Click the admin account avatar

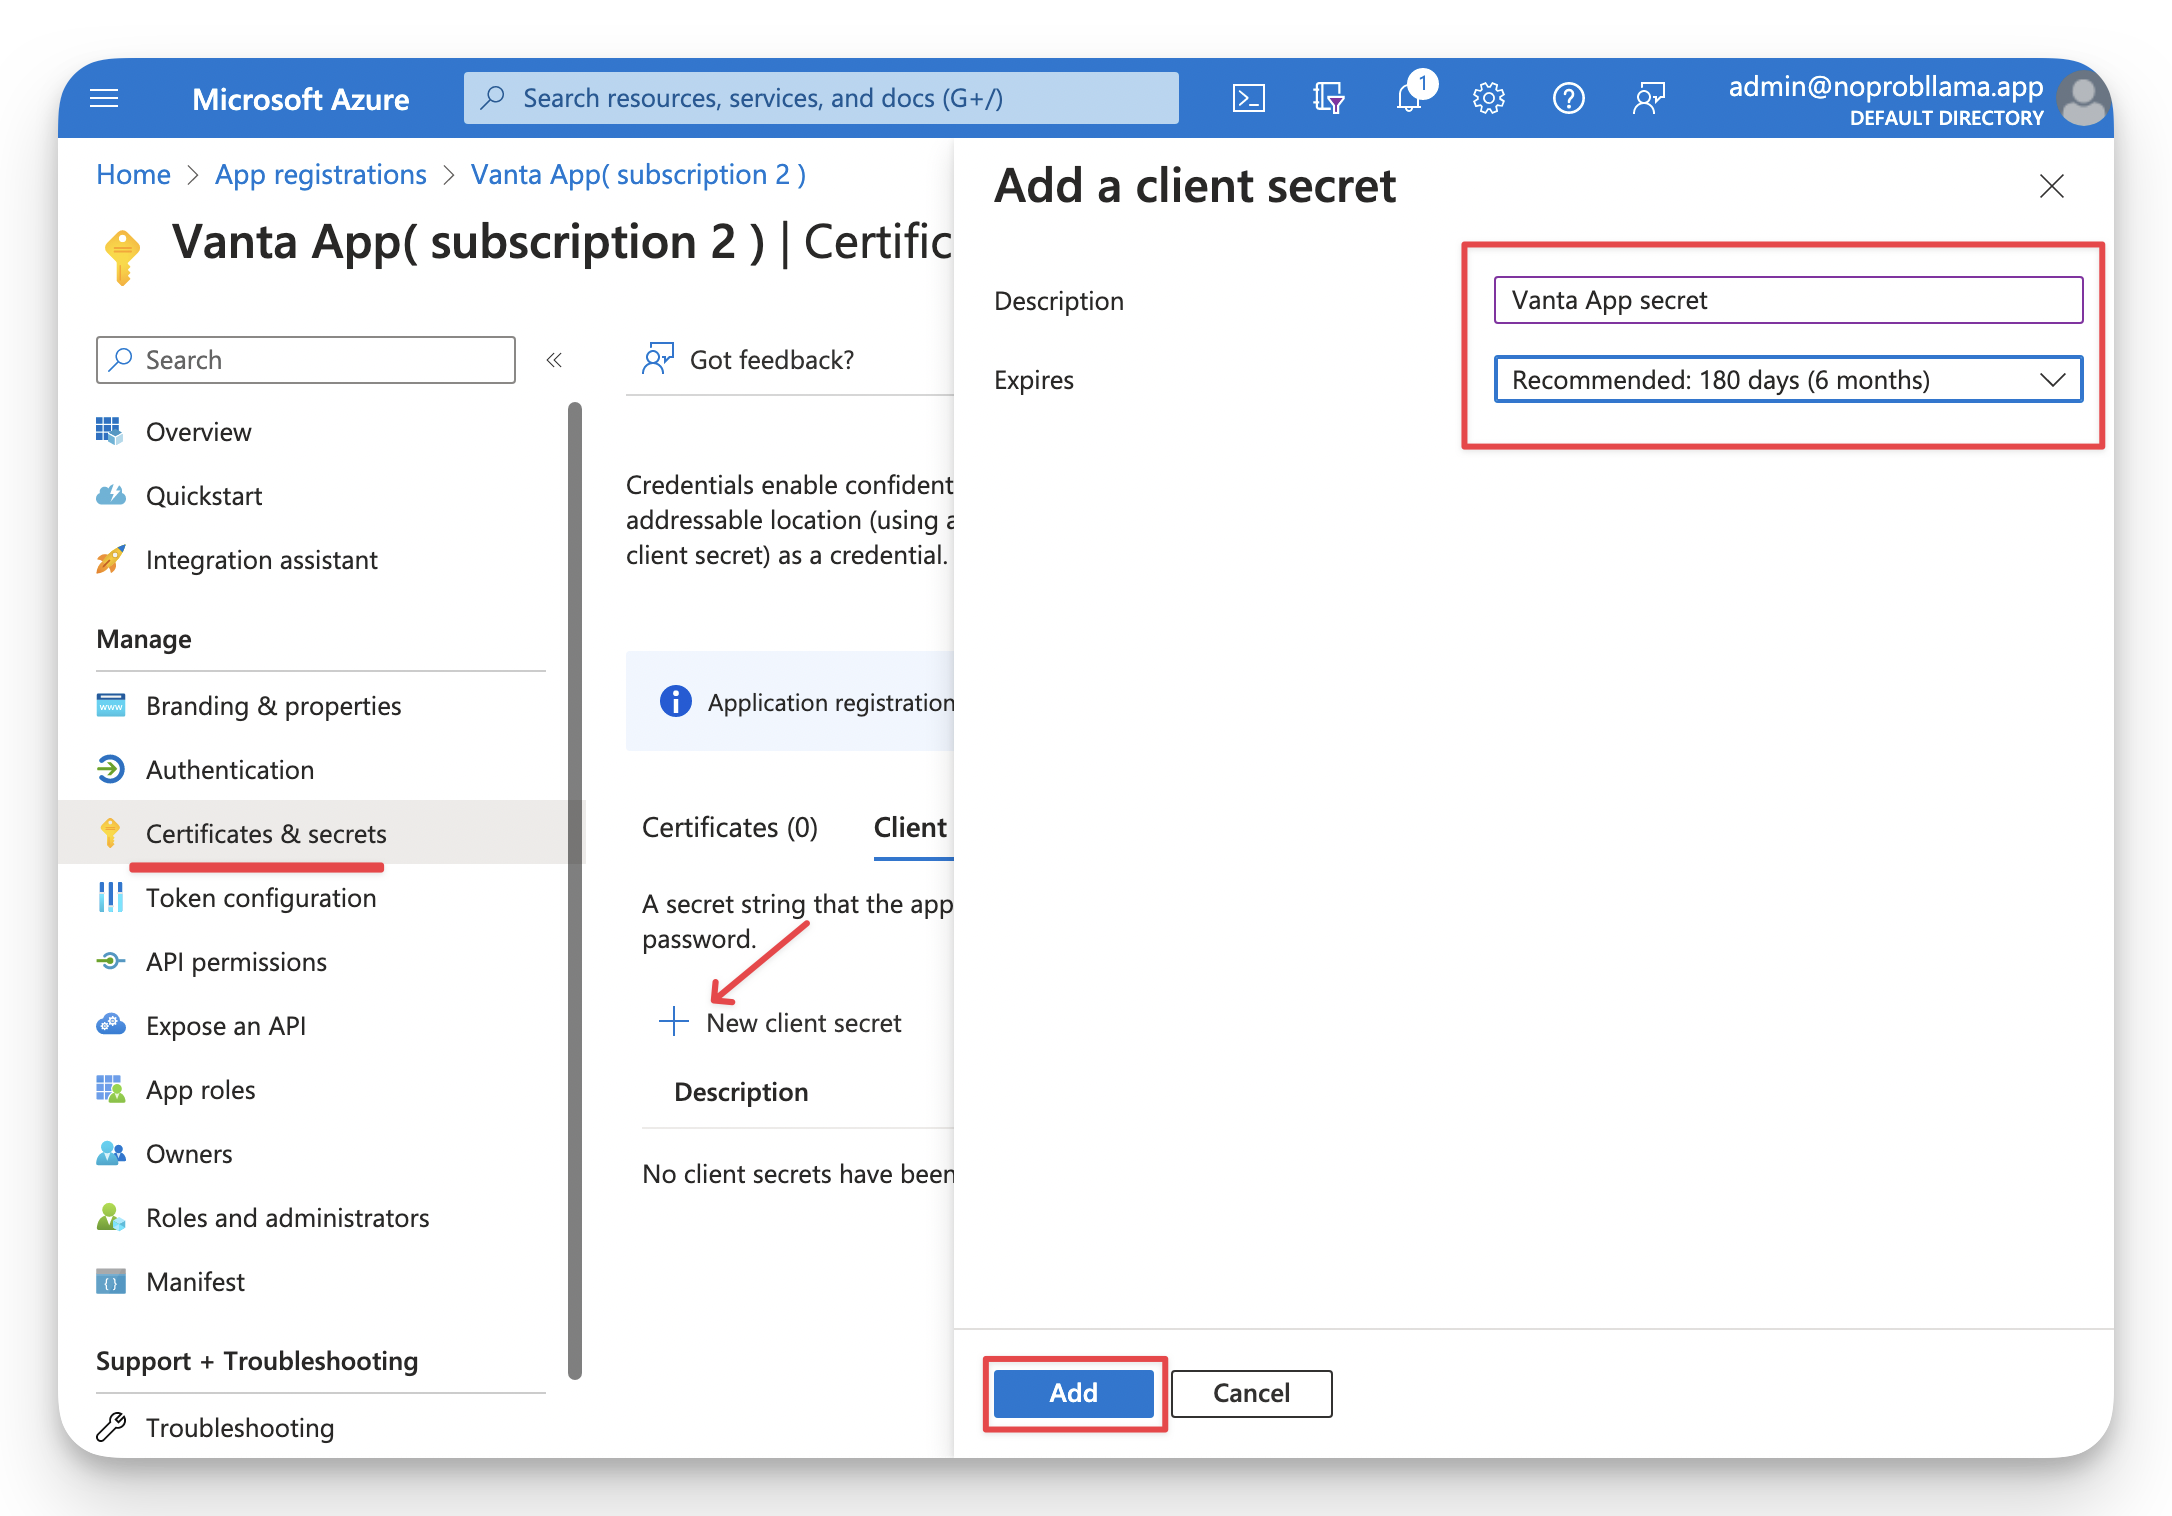click(x=2082, y=98)
